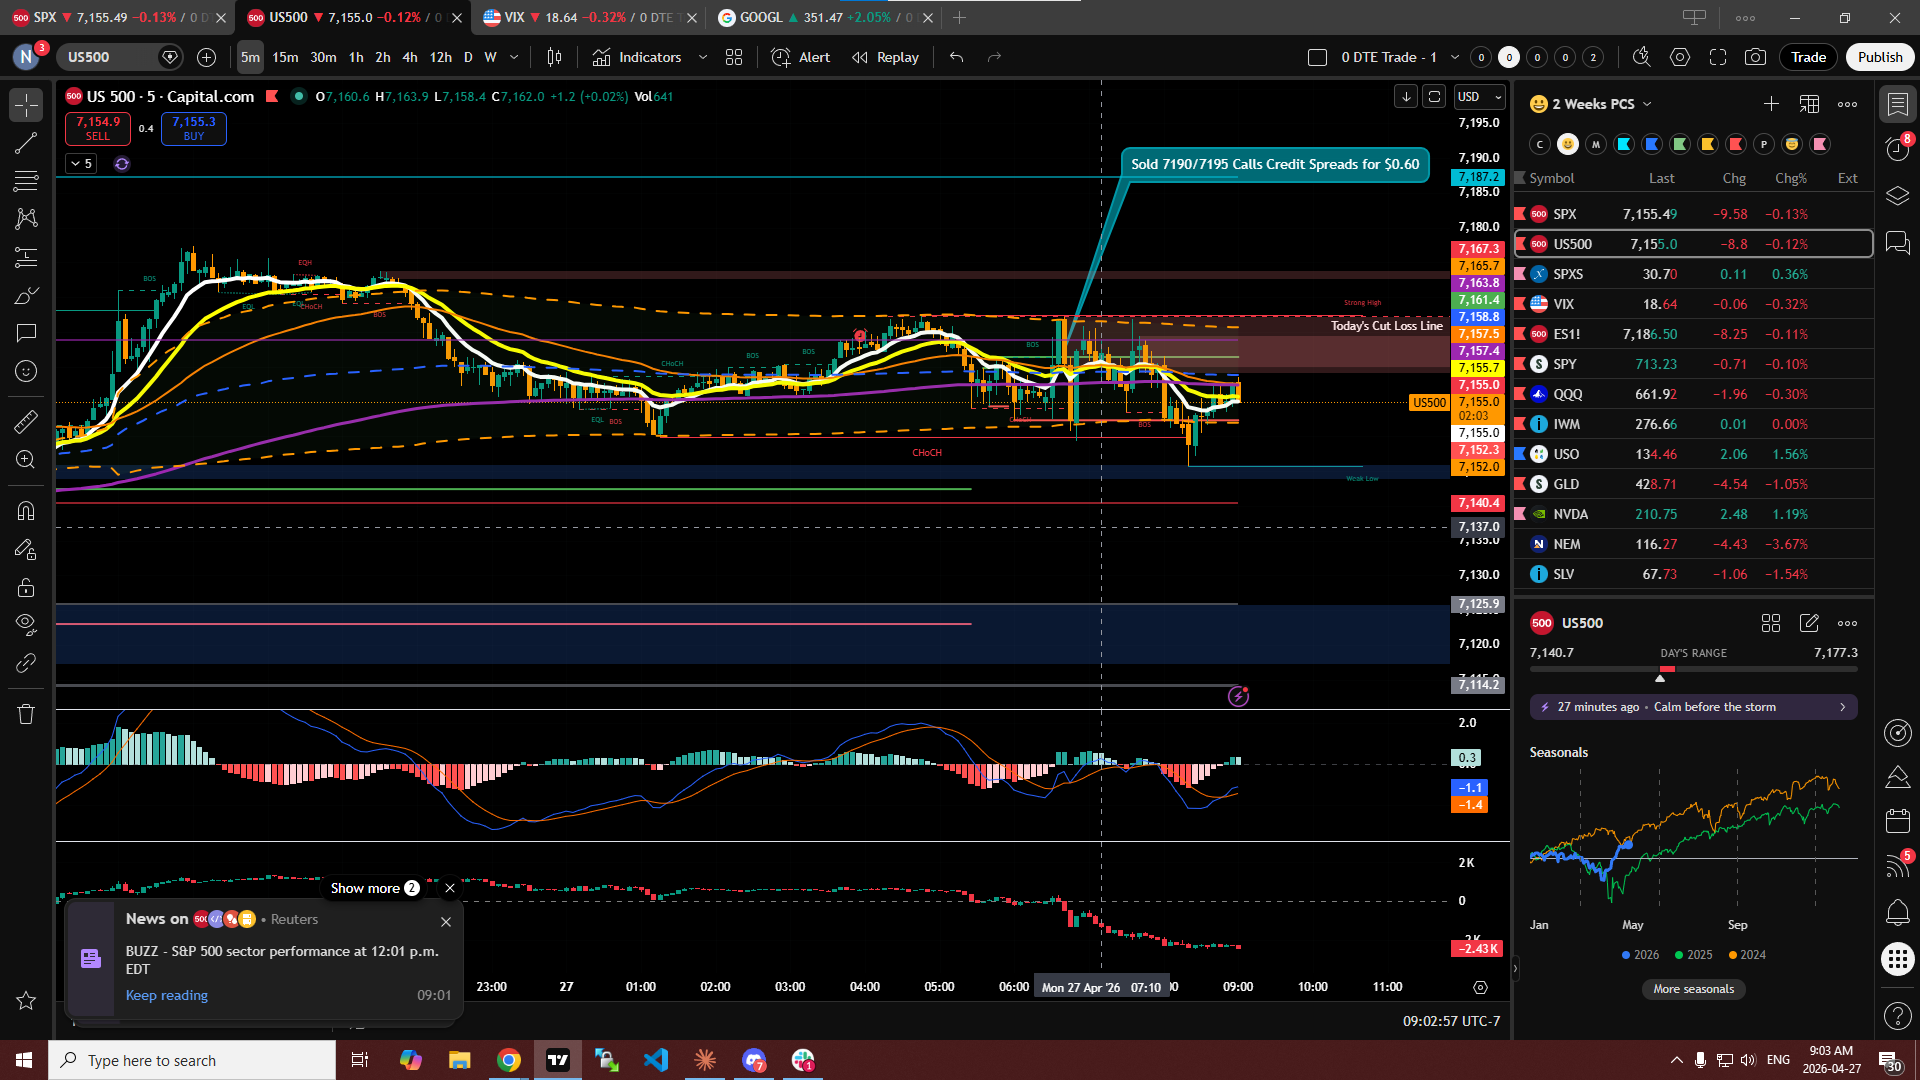Remove drawings with trash can icon
The width and height of the screenshot is (1920, 1080).
tap(26, 714)
